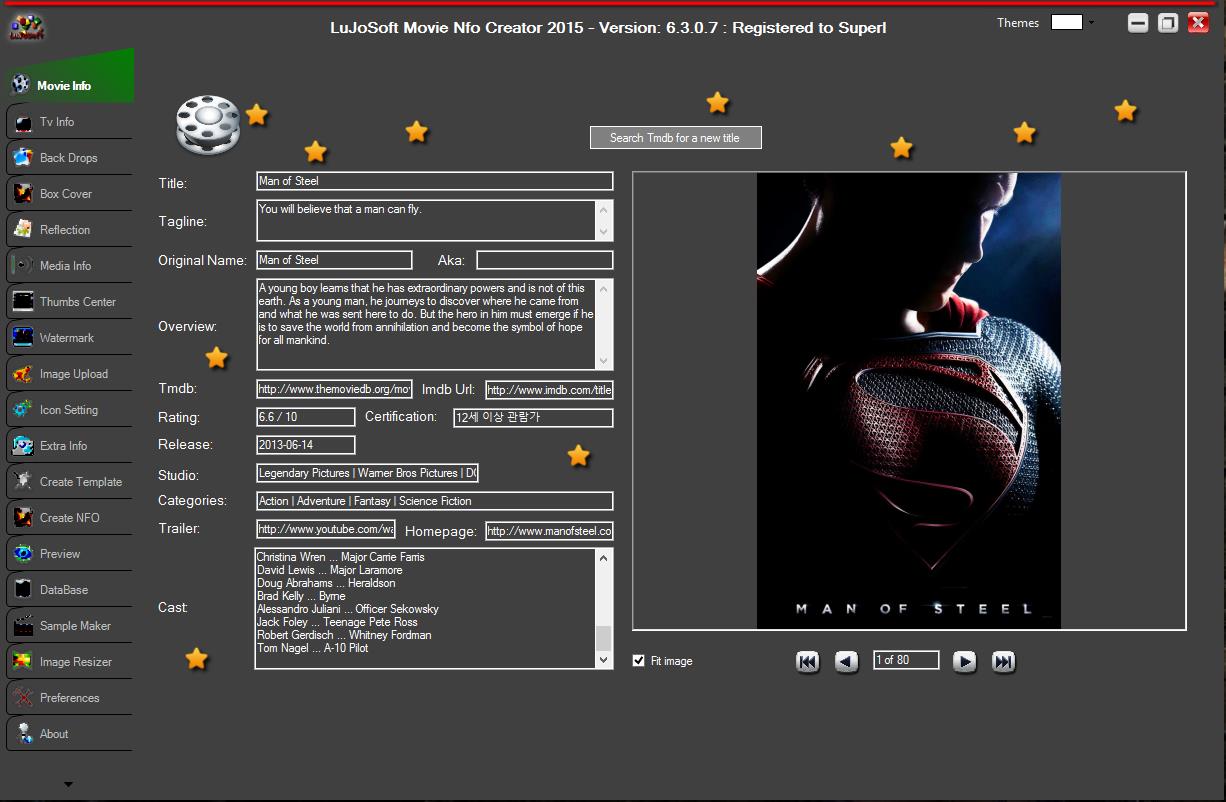Click the '1 of 80' image counter field

905,660
